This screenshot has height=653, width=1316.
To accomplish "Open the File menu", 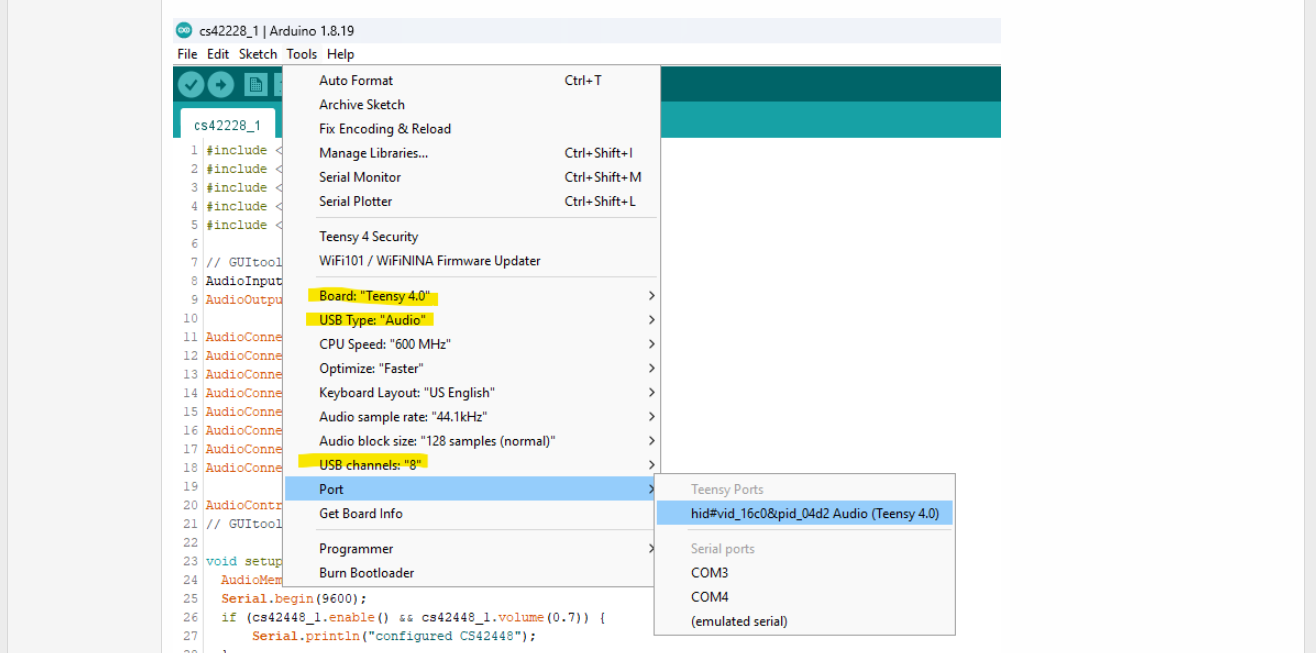I will pos(187,54).
